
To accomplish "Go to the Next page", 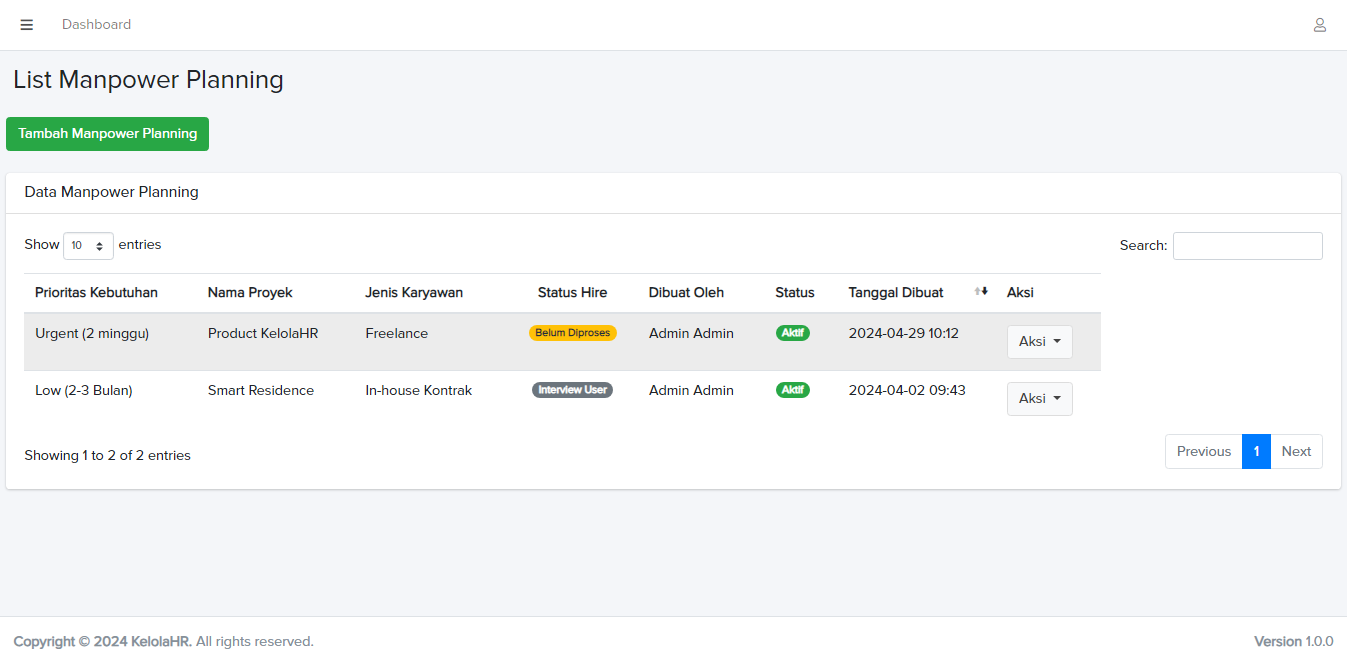I will click(x=1296, y=451).
